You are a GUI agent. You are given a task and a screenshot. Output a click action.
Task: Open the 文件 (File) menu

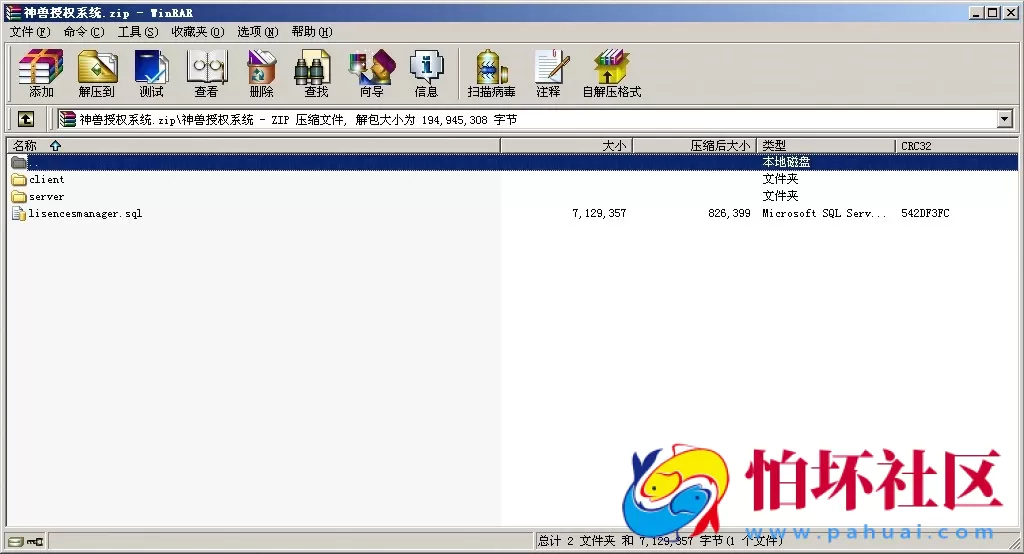coord(29,32)
